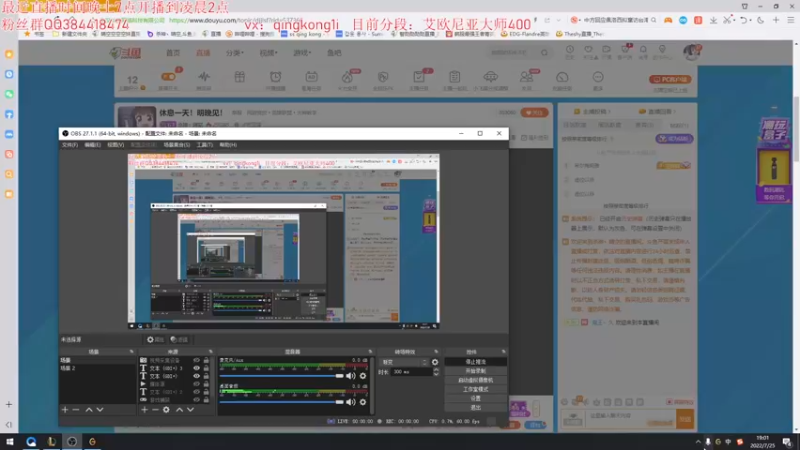The height and width of the screenshot is (450, 800).
Task: Hide the 视频采集设备 source
Action: [196, 360]
